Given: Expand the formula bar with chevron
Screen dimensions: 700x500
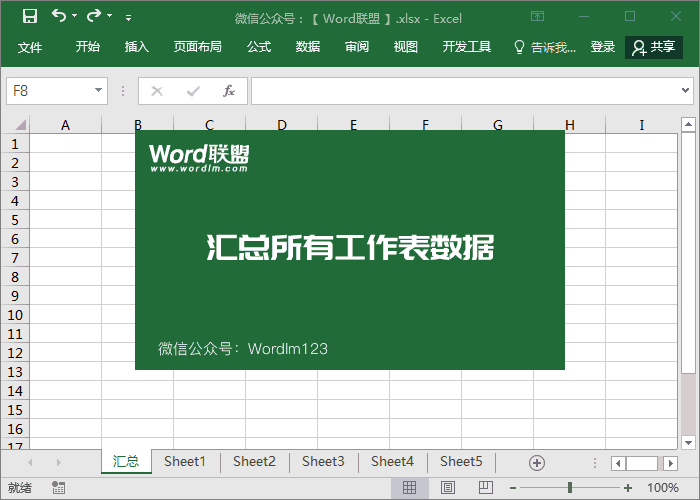Looking at the screenshot, I should point(685,91).
